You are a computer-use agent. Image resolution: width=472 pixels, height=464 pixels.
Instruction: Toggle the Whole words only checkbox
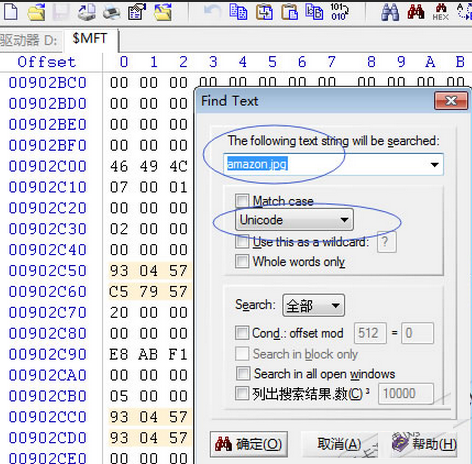click(242, 261)
